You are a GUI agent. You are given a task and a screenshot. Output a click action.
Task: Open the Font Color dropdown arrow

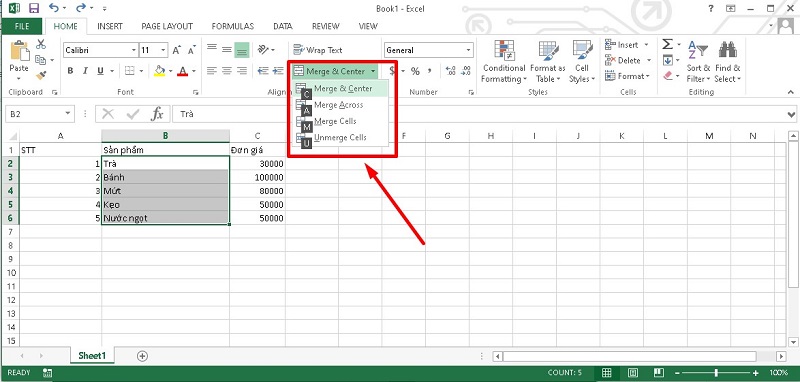coord(194,71)
